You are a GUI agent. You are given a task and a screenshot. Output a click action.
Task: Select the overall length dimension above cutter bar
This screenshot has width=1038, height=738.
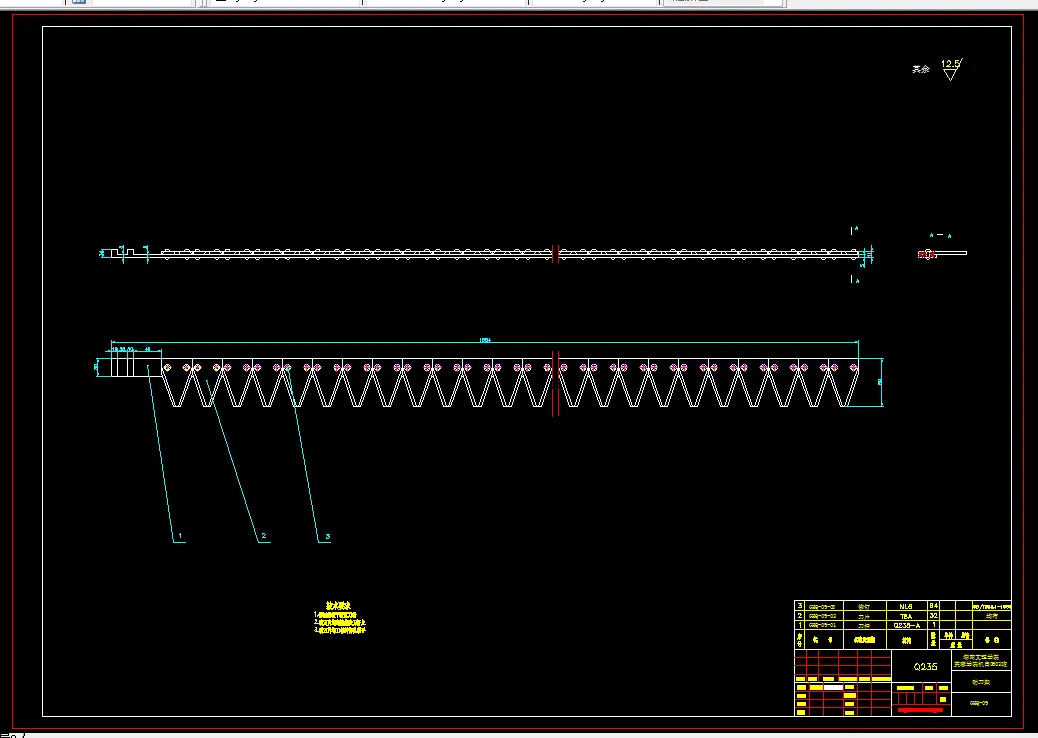point(485,340)
